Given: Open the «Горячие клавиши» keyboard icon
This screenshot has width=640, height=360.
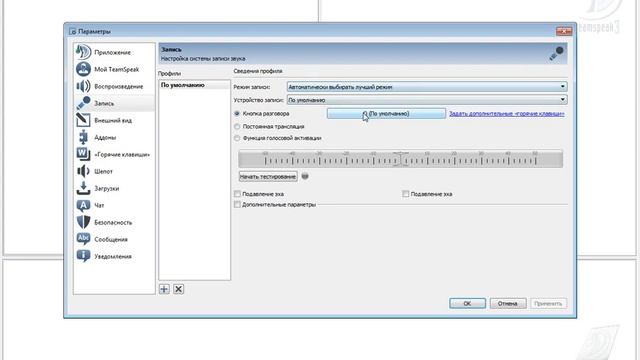Looking at the screenshot, I should click(x=83, y=154).
